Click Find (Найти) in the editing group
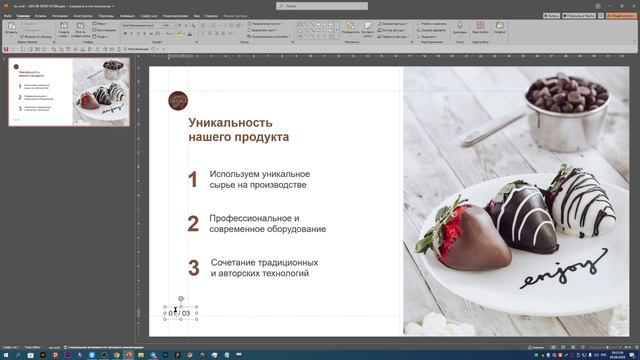The width and height of the screenshot is (640, 360). coord(431,24)
